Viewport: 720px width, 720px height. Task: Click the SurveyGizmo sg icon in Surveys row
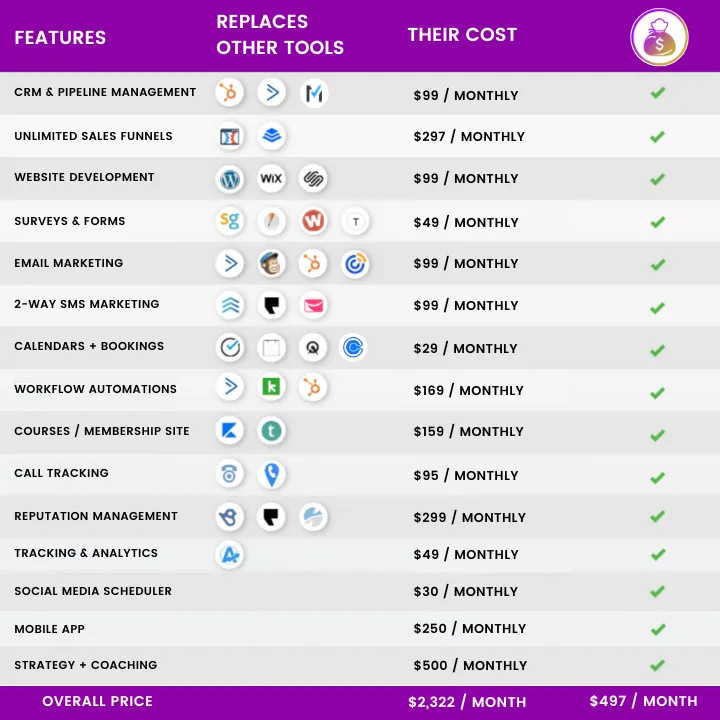230,221
